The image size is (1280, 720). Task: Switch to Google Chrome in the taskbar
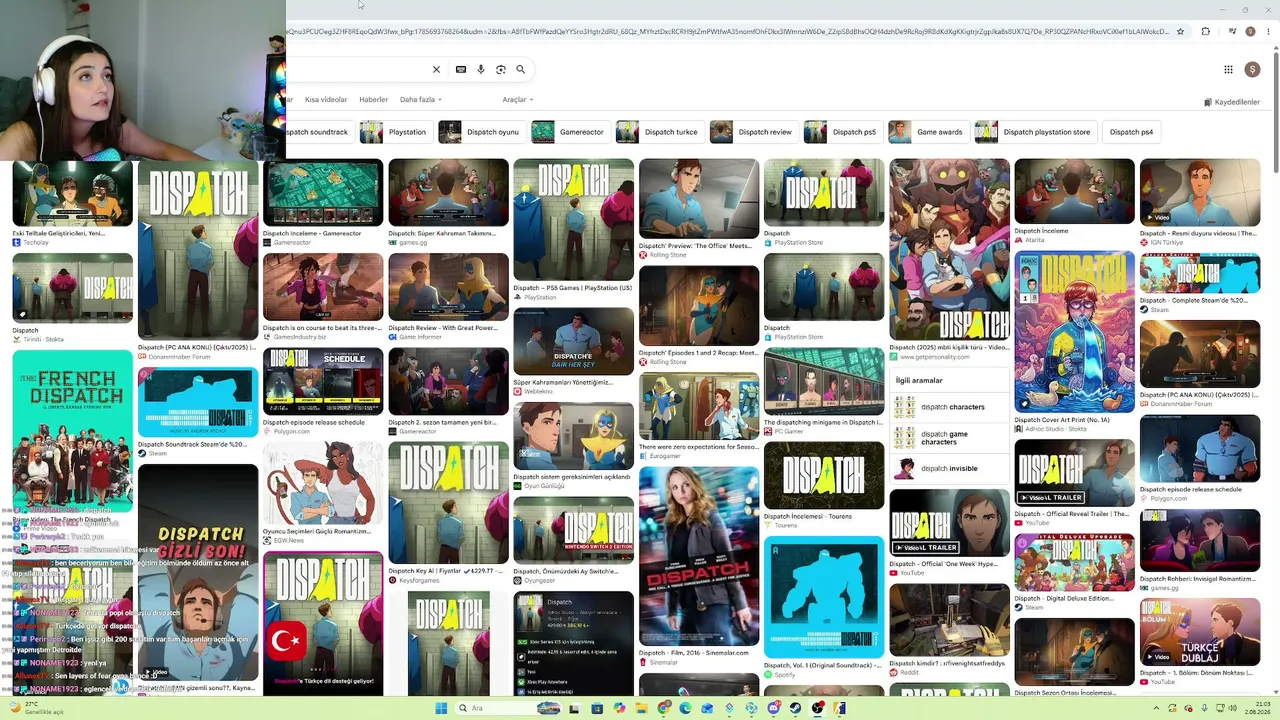[664, 708]
